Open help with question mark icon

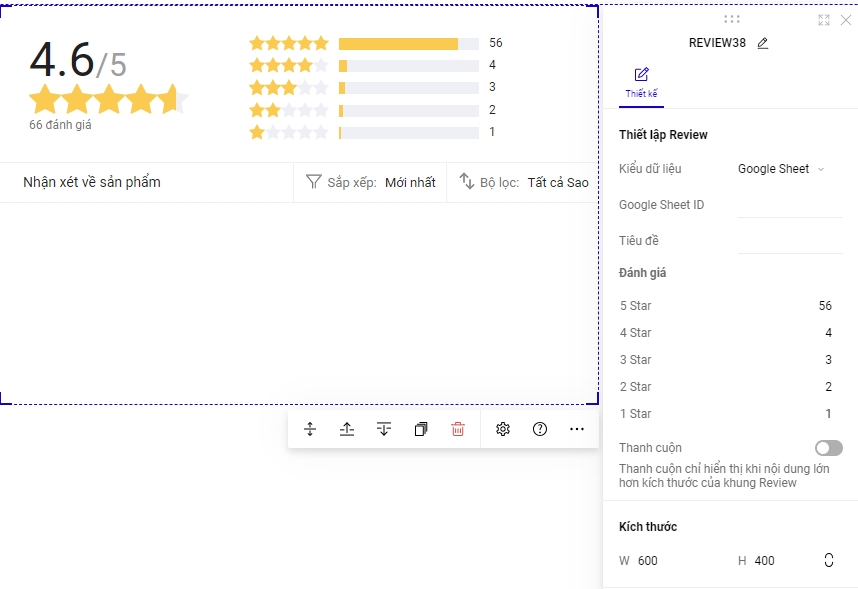(540, 429)
